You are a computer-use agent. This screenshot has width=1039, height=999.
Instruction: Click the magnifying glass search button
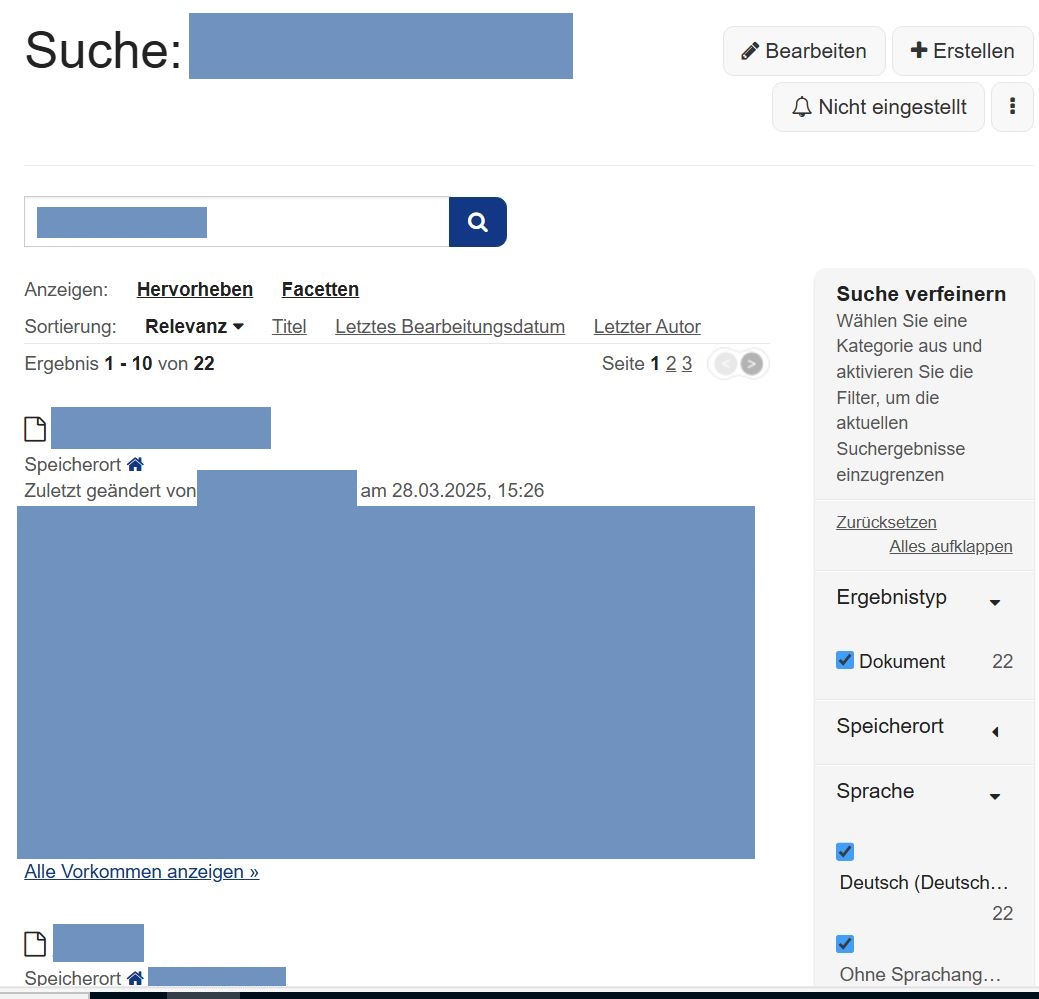tap(477, 222)
